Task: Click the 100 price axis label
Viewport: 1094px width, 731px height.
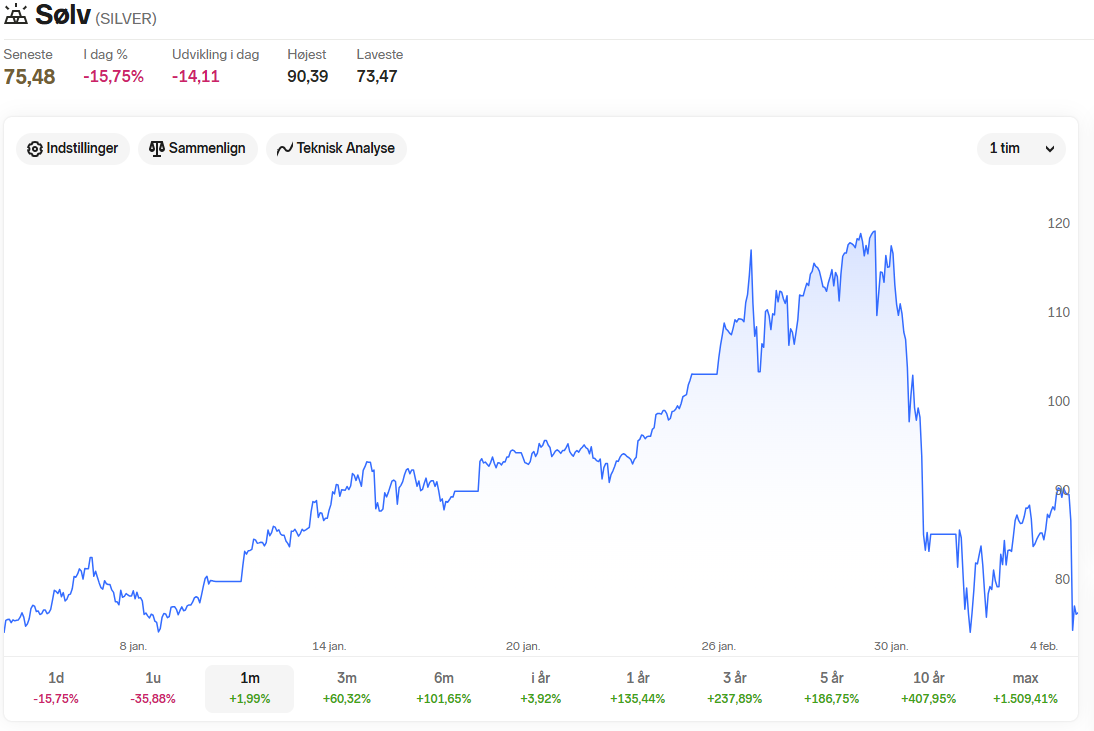Action: pyautogui.click(x=1058, y=401)
